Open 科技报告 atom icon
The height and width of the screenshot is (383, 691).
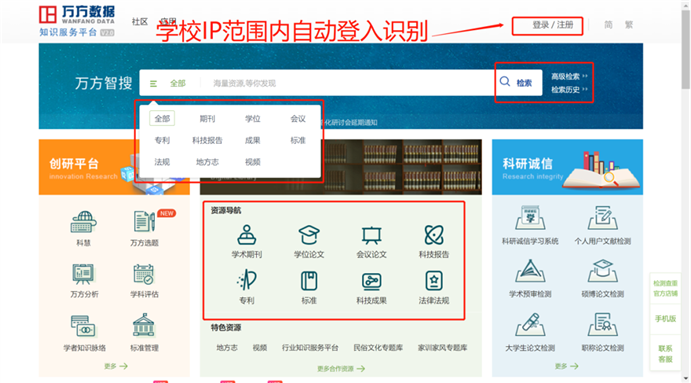pos(434,235)
